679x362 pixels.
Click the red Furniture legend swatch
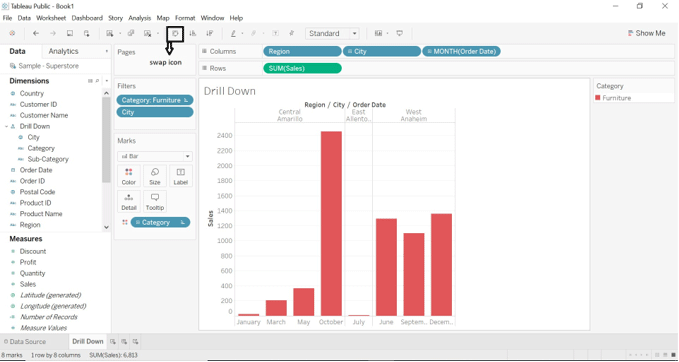coord(598,98)
